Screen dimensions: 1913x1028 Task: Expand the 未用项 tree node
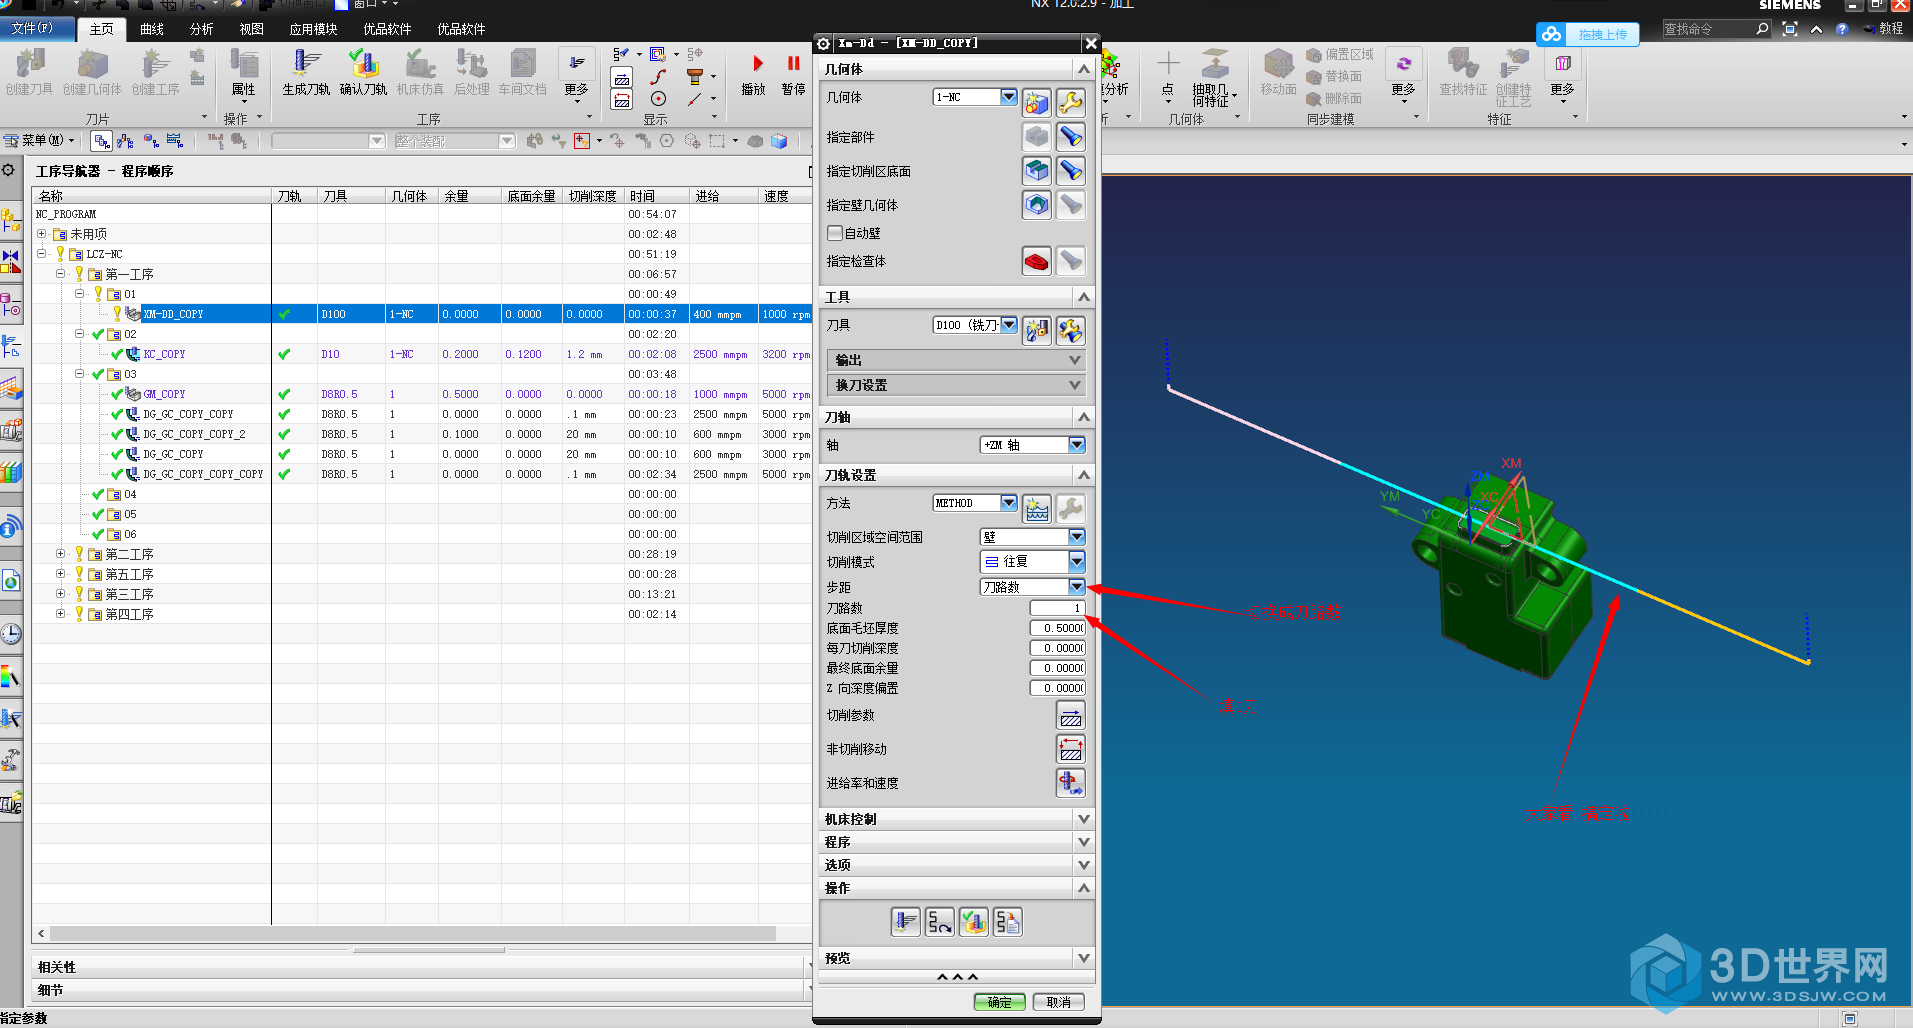[42, 234]
